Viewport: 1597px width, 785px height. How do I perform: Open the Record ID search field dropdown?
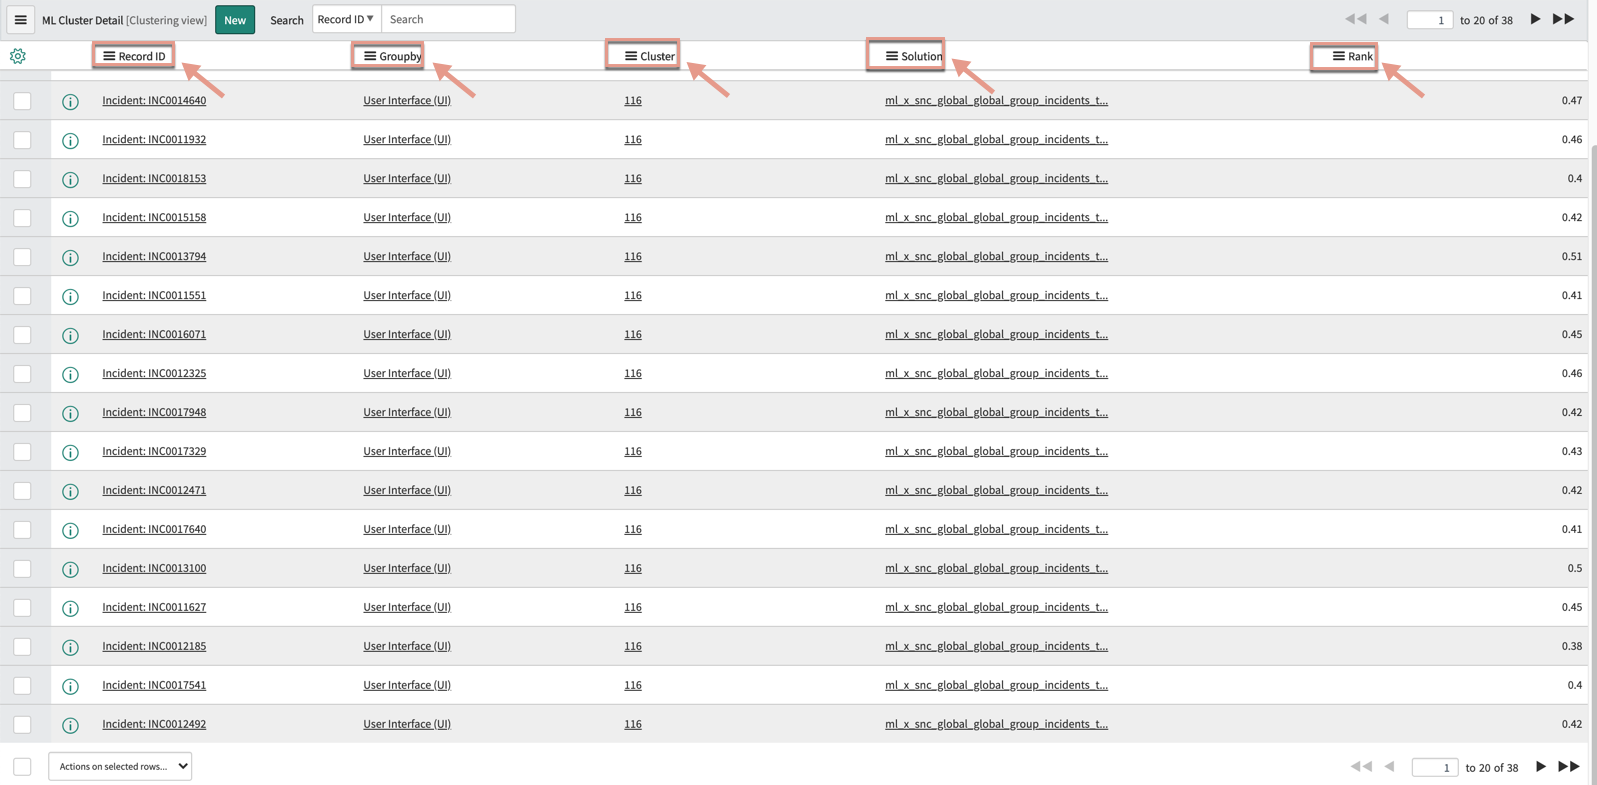[346, 19]
